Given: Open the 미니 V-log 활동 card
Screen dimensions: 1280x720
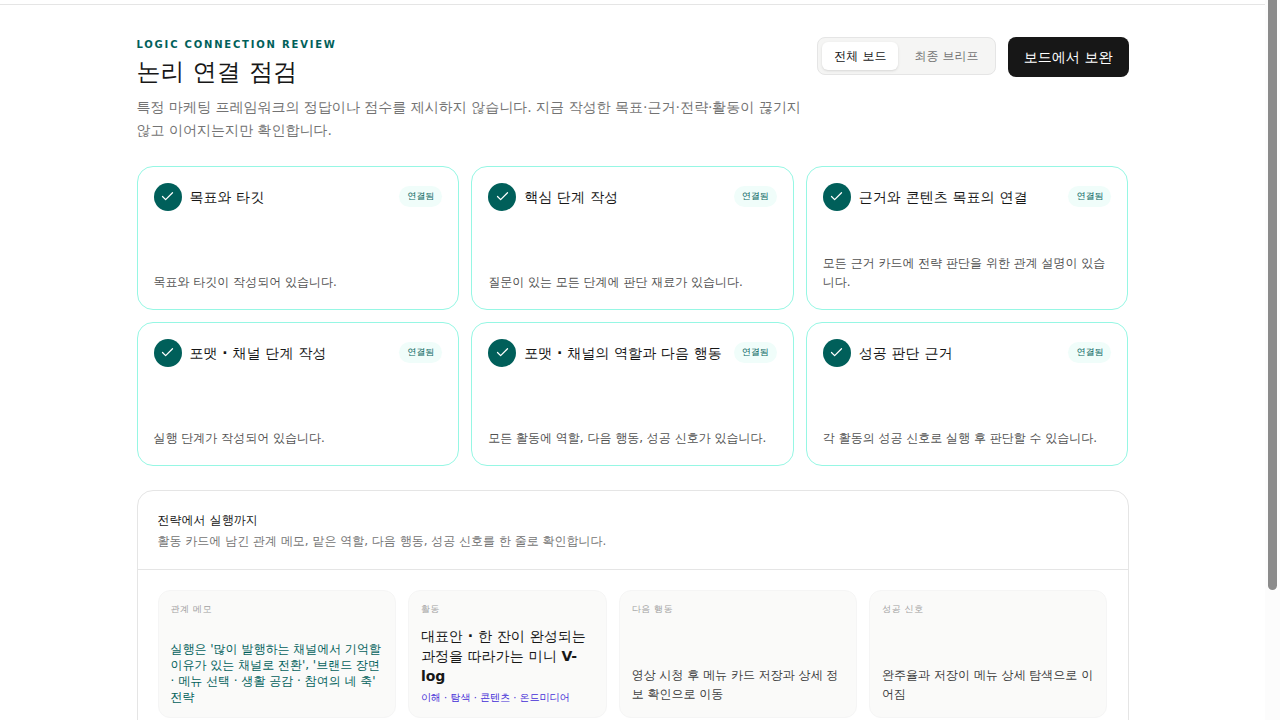Looking at the screenshot, I should [507, 654].
